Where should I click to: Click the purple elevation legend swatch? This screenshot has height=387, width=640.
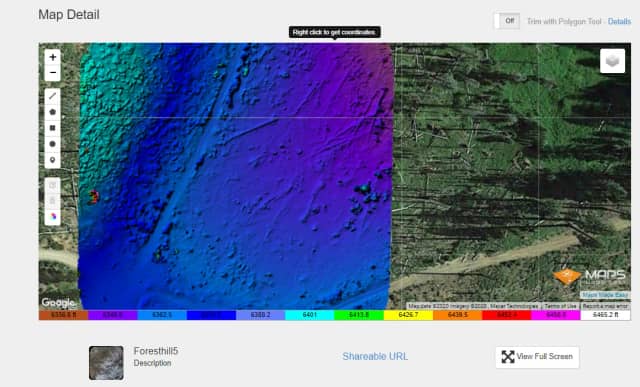point(113,315)
